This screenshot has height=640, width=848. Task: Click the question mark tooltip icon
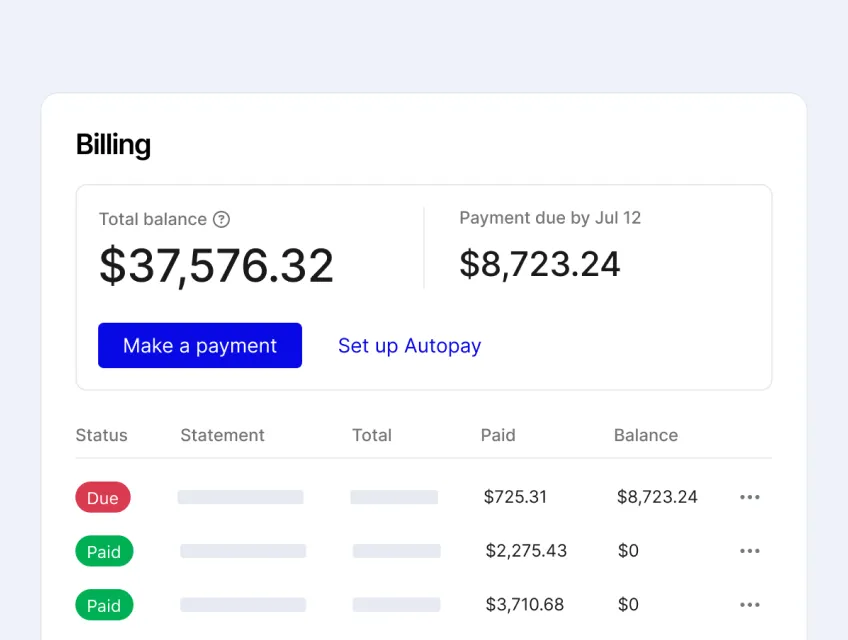click(221, 219)
